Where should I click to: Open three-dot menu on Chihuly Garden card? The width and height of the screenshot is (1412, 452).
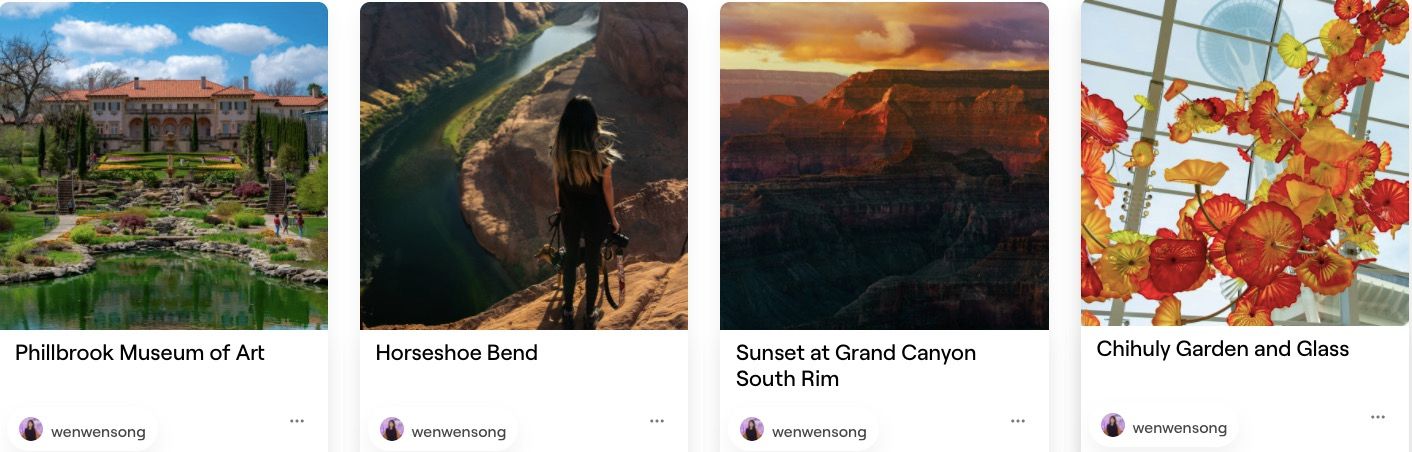click(x=1378, y=417)
